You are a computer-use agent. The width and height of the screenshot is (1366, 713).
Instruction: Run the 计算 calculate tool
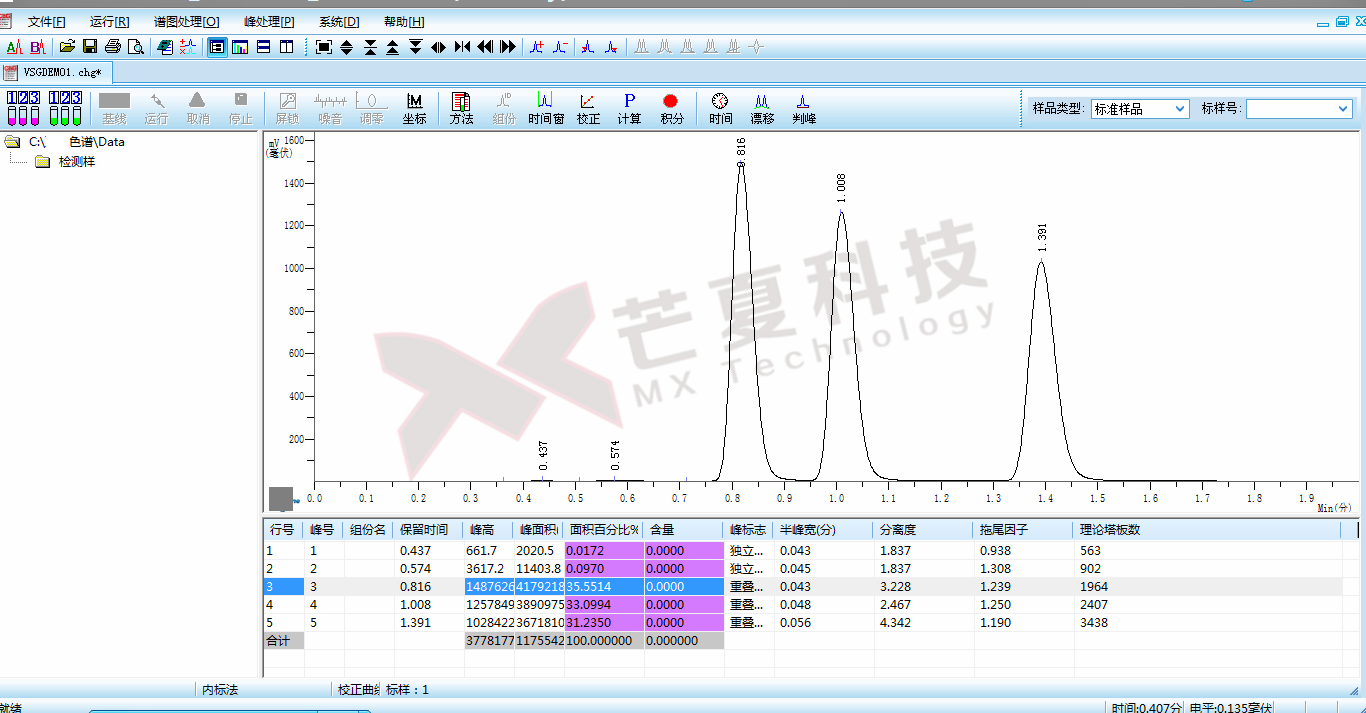(x=629, y=109)
